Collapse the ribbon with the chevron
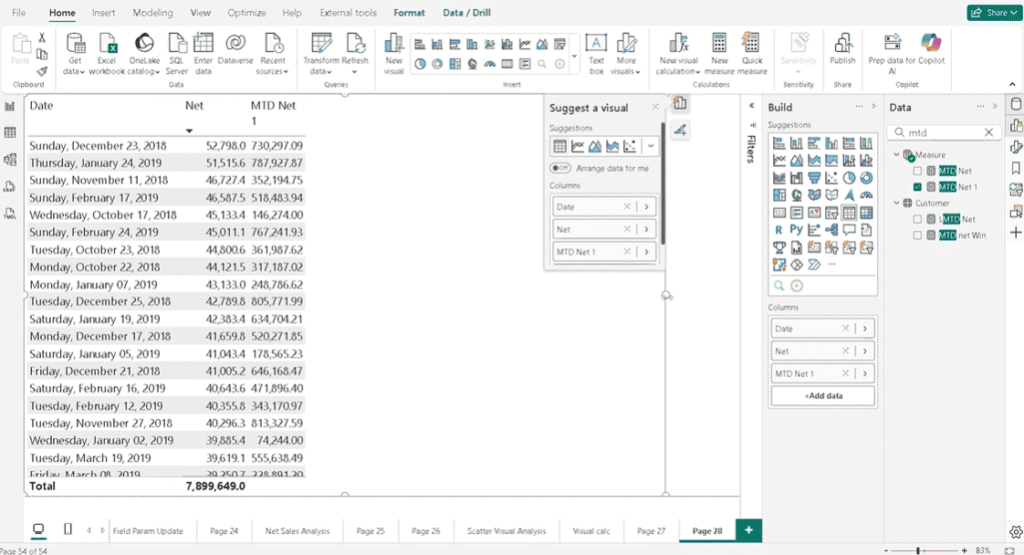The height and width of the screenshot is (555, 1024). click(1012, 84)
